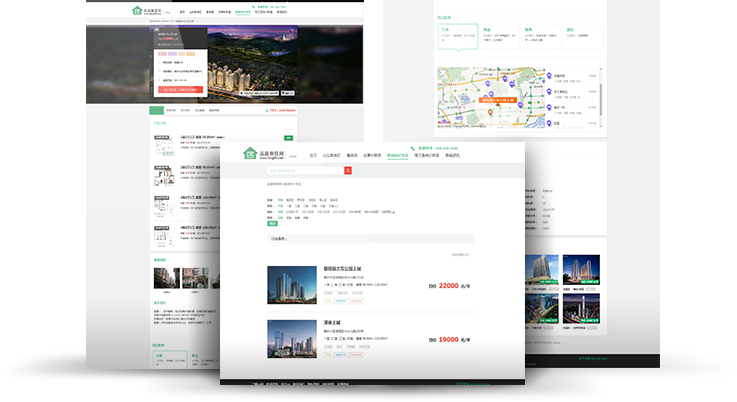Click the green house logo on the back-left page
The width and height of the screenshot is (737, 402).
(x=138, y=12)
